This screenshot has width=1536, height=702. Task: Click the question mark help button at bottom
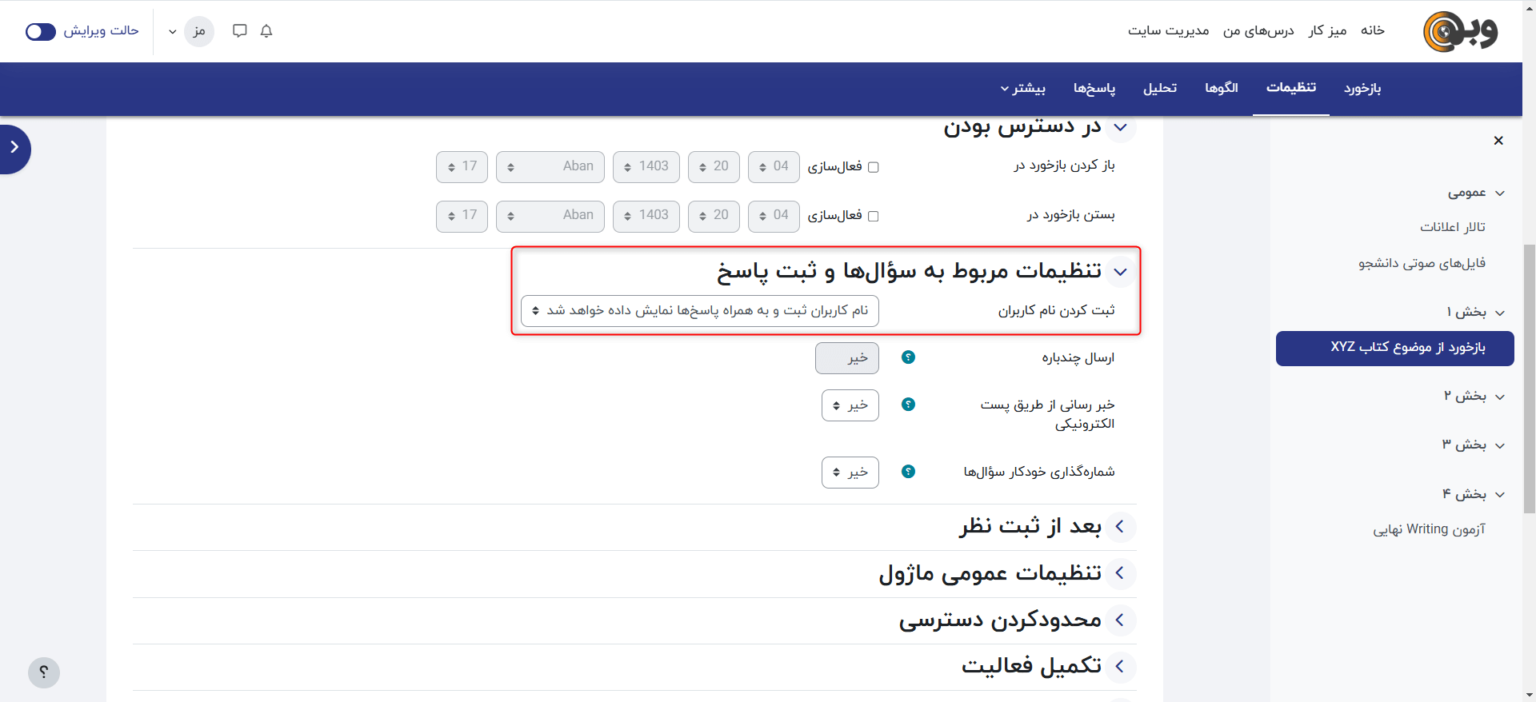pos(43,672)
